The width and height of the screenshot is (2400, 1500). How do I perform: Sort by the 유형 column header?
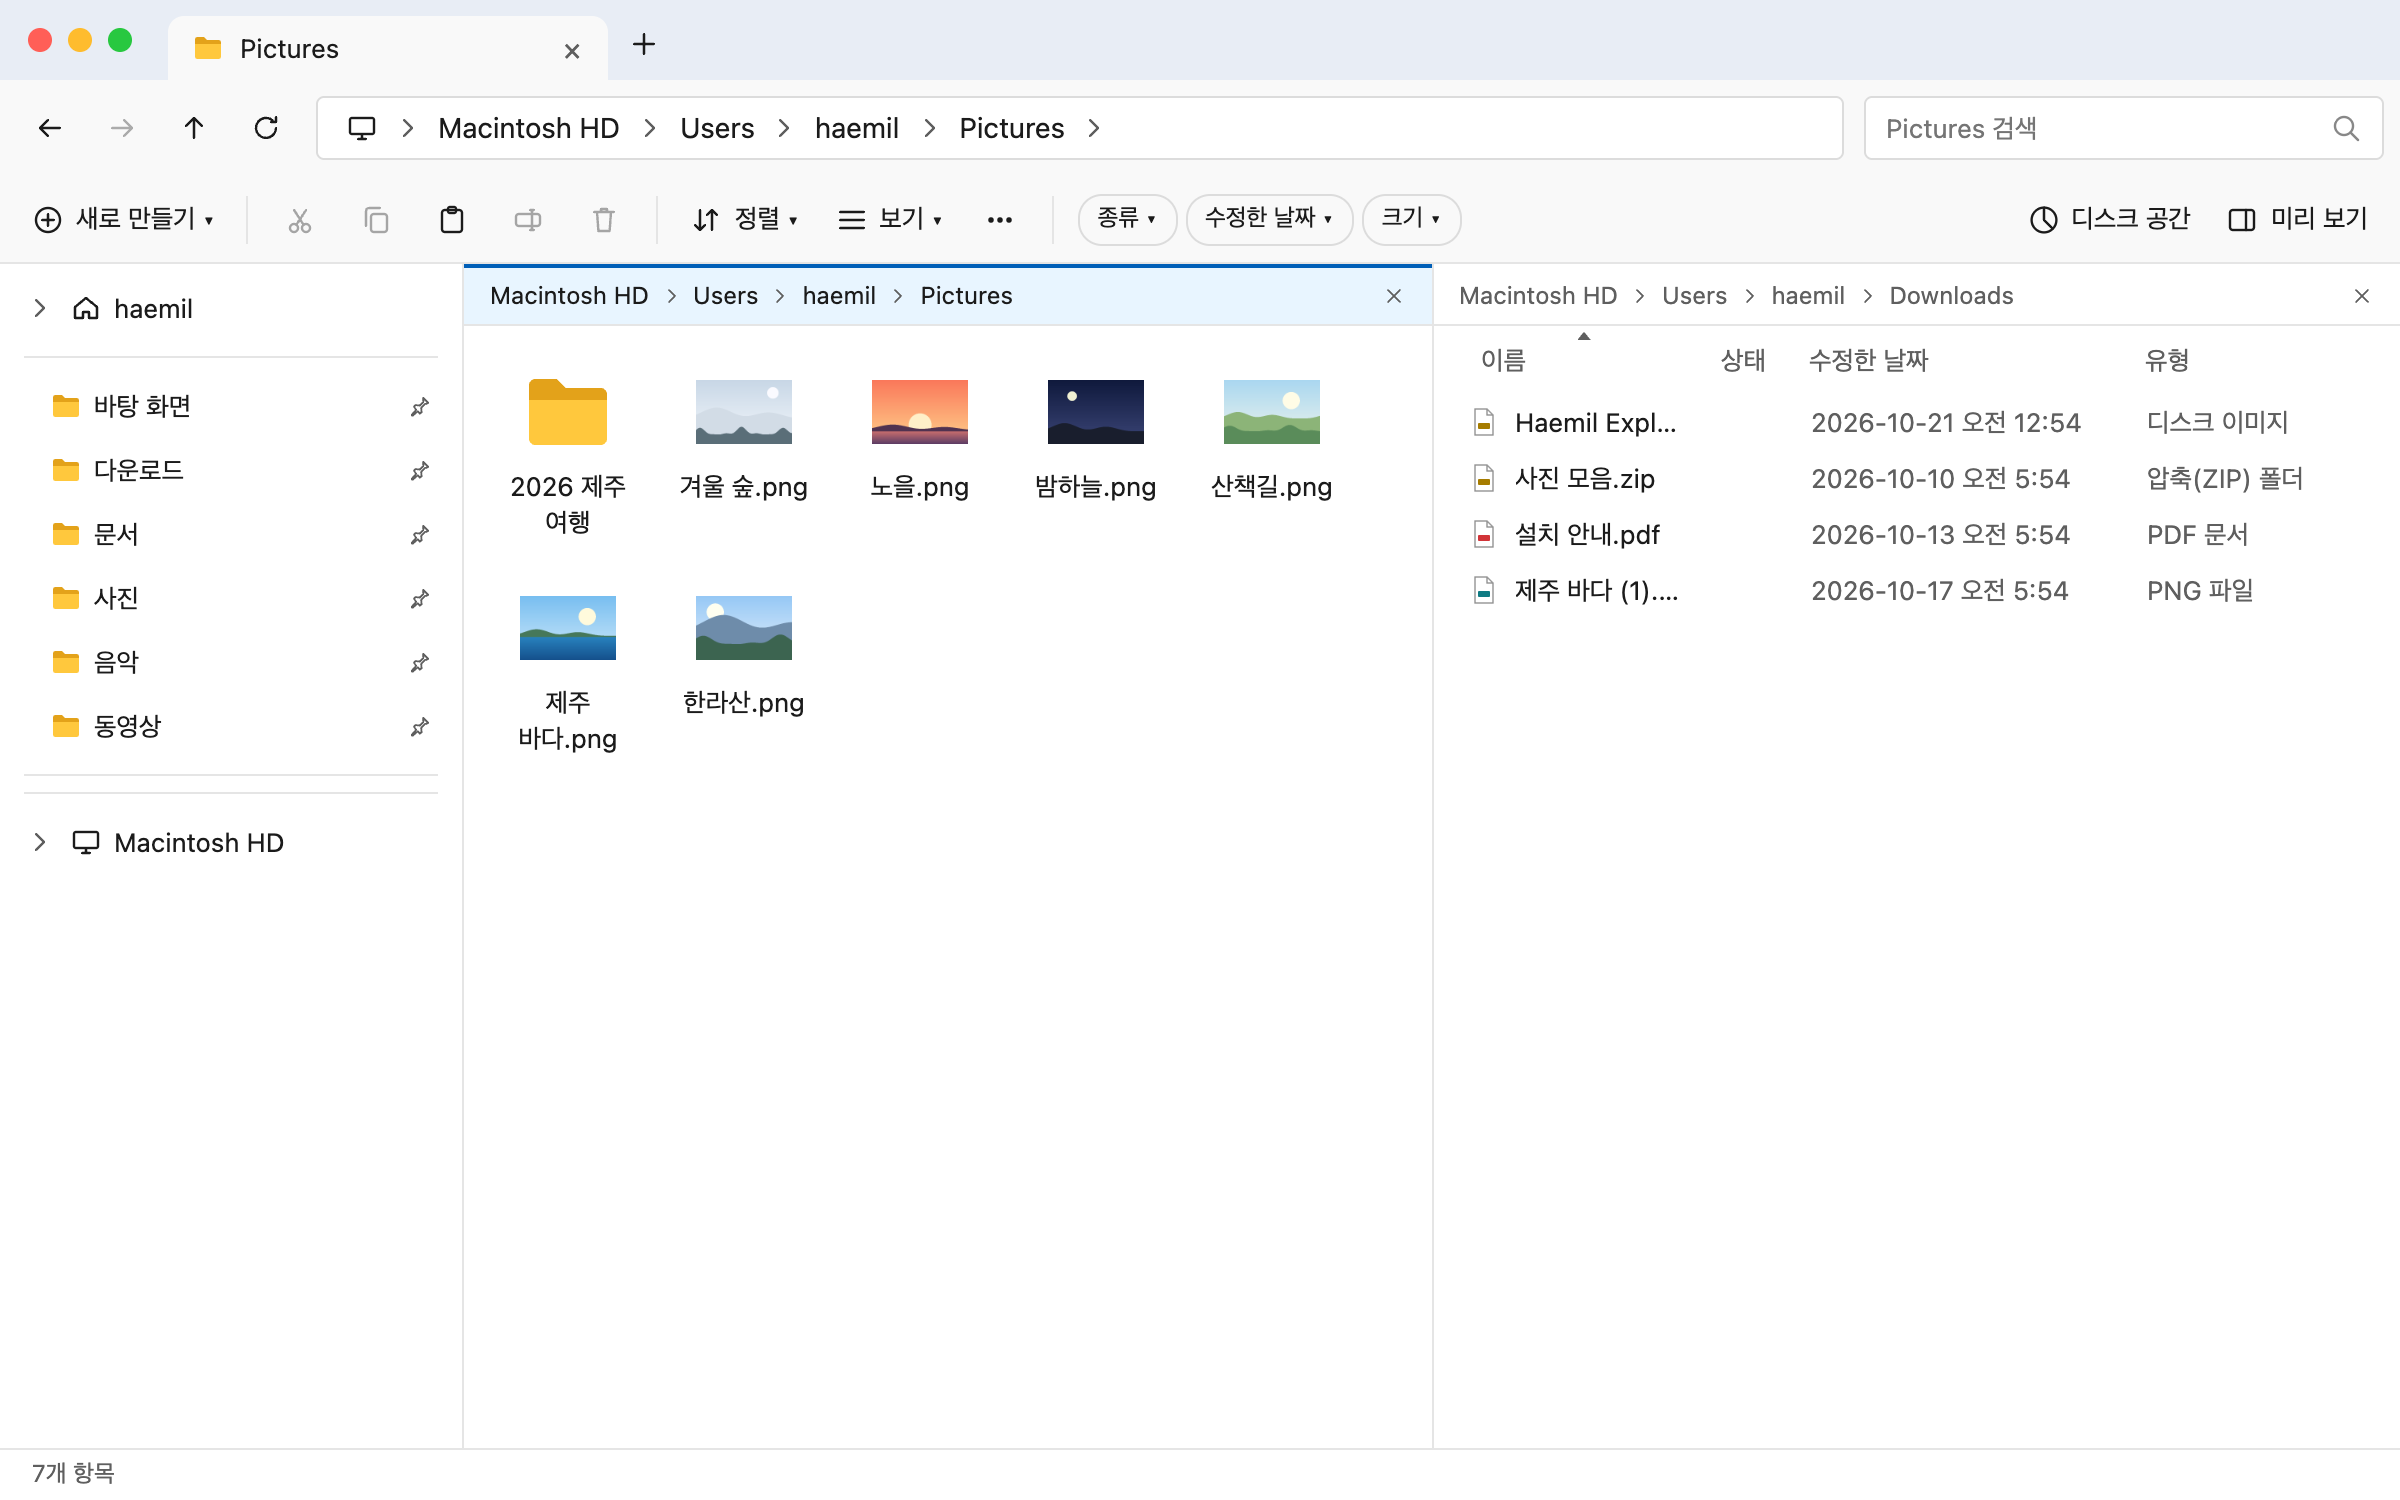[x=2167, y=360]
